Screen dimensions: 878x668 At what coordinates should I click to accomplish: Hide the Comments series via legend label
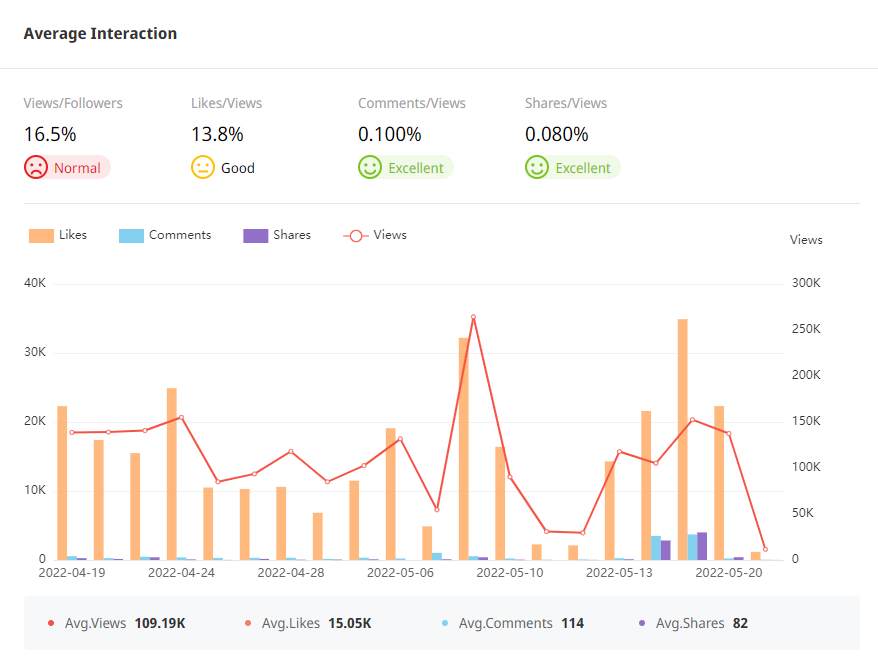pyautogui.click(x=179, y=235)
